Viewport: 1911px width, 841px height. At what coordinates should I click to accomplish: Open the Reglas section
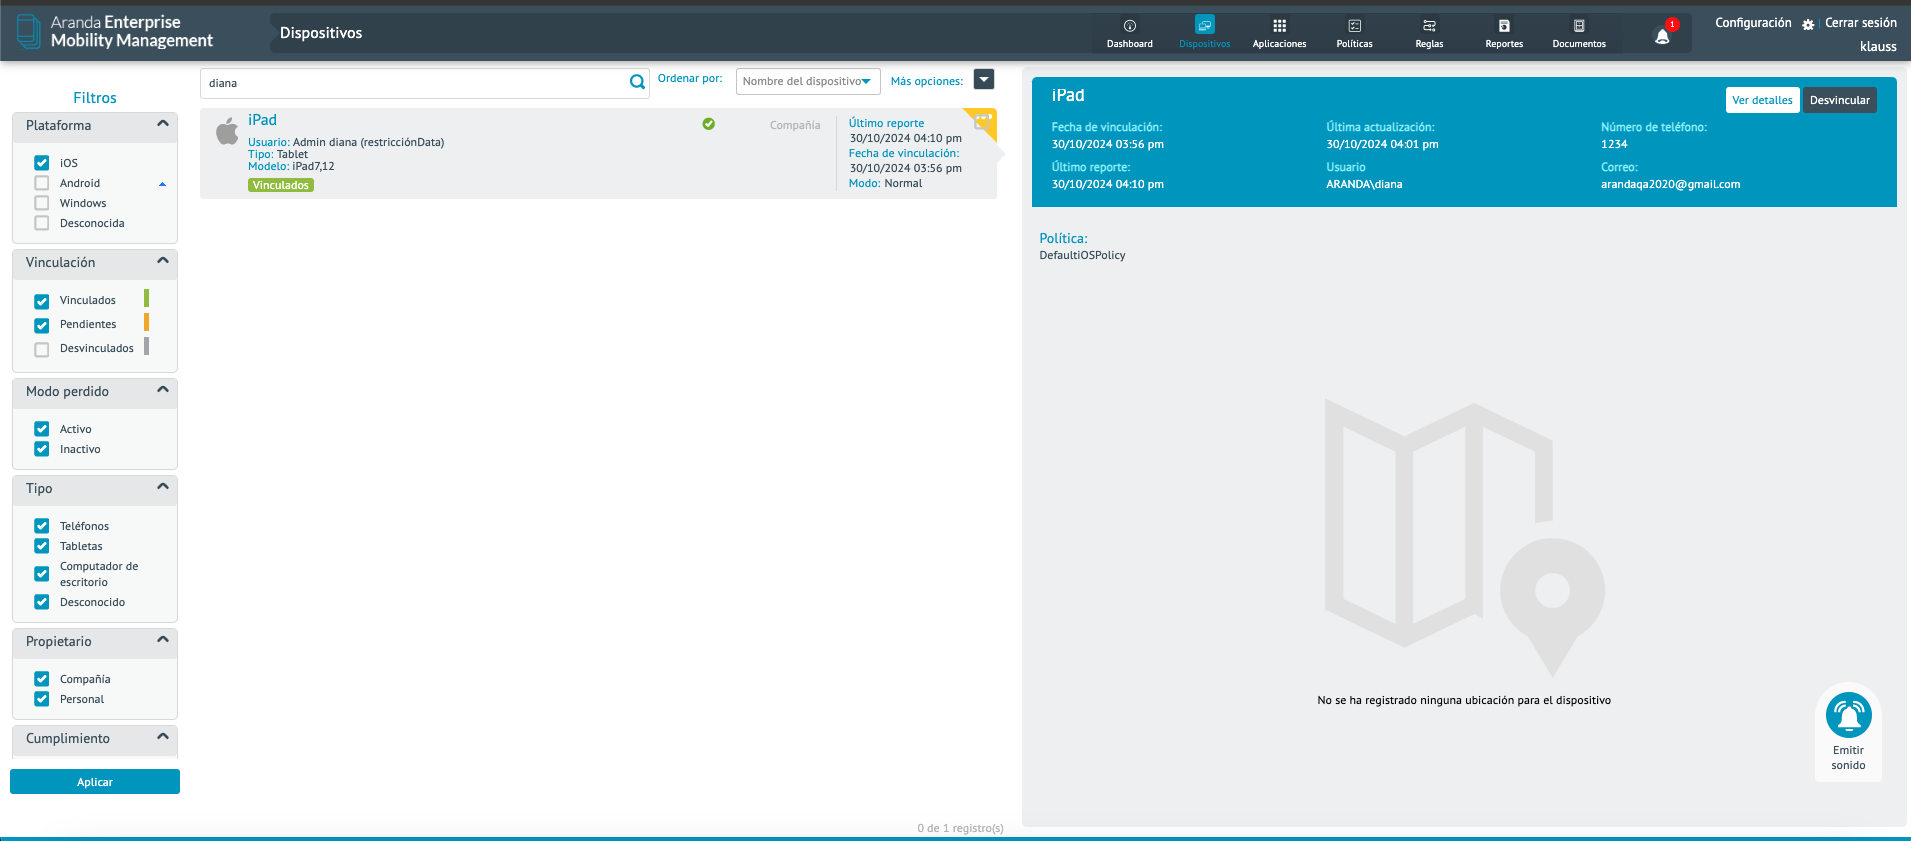pos(1429,33)
